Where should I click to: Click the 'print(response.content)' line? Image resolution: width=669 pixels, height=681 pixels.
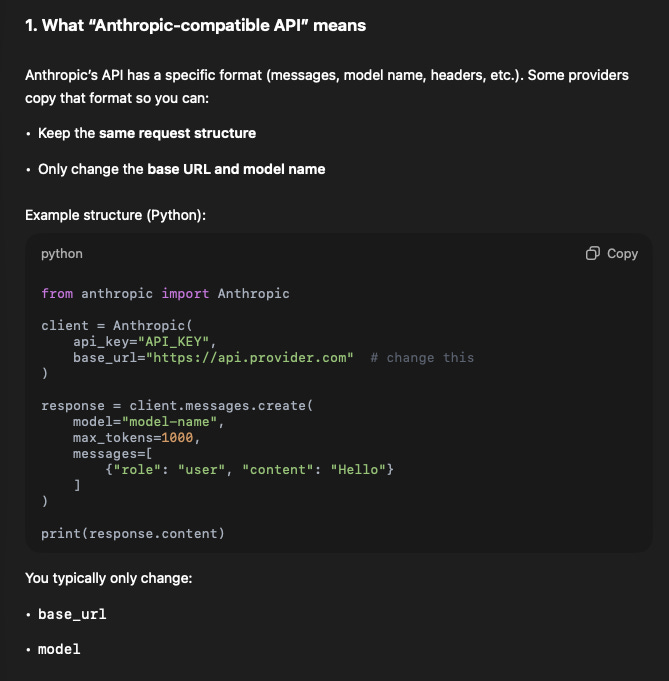click(x=132, y=533)
